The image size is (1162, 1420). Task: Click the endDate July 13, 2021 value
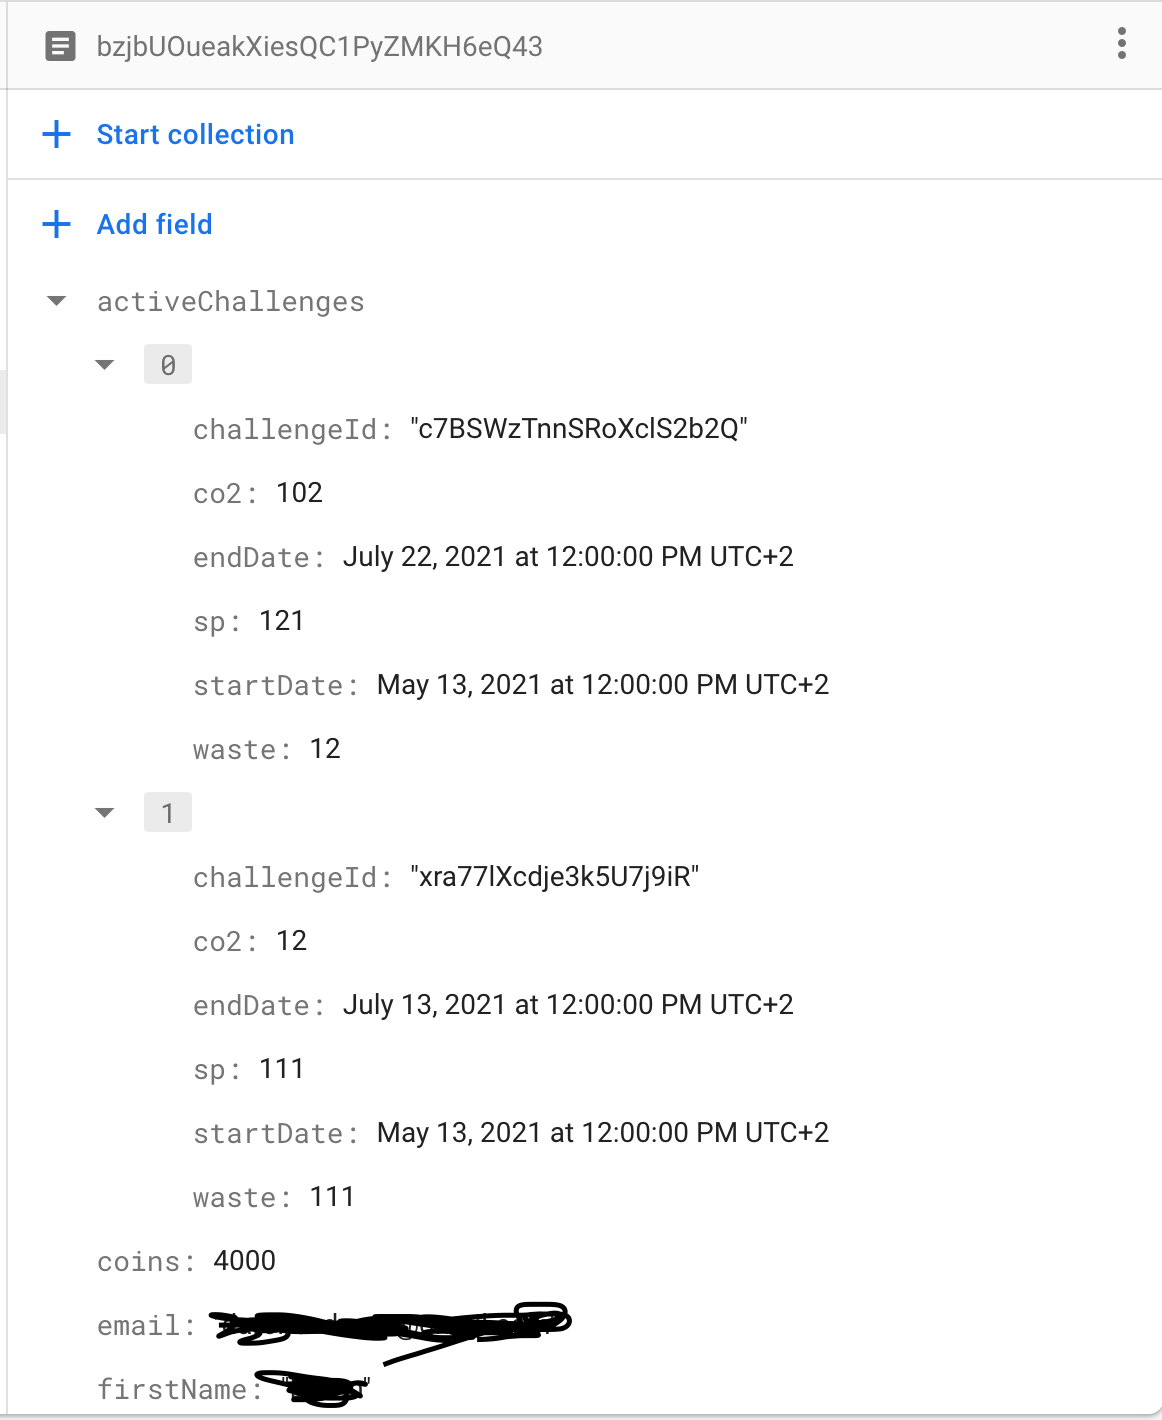pos(567,1005)
